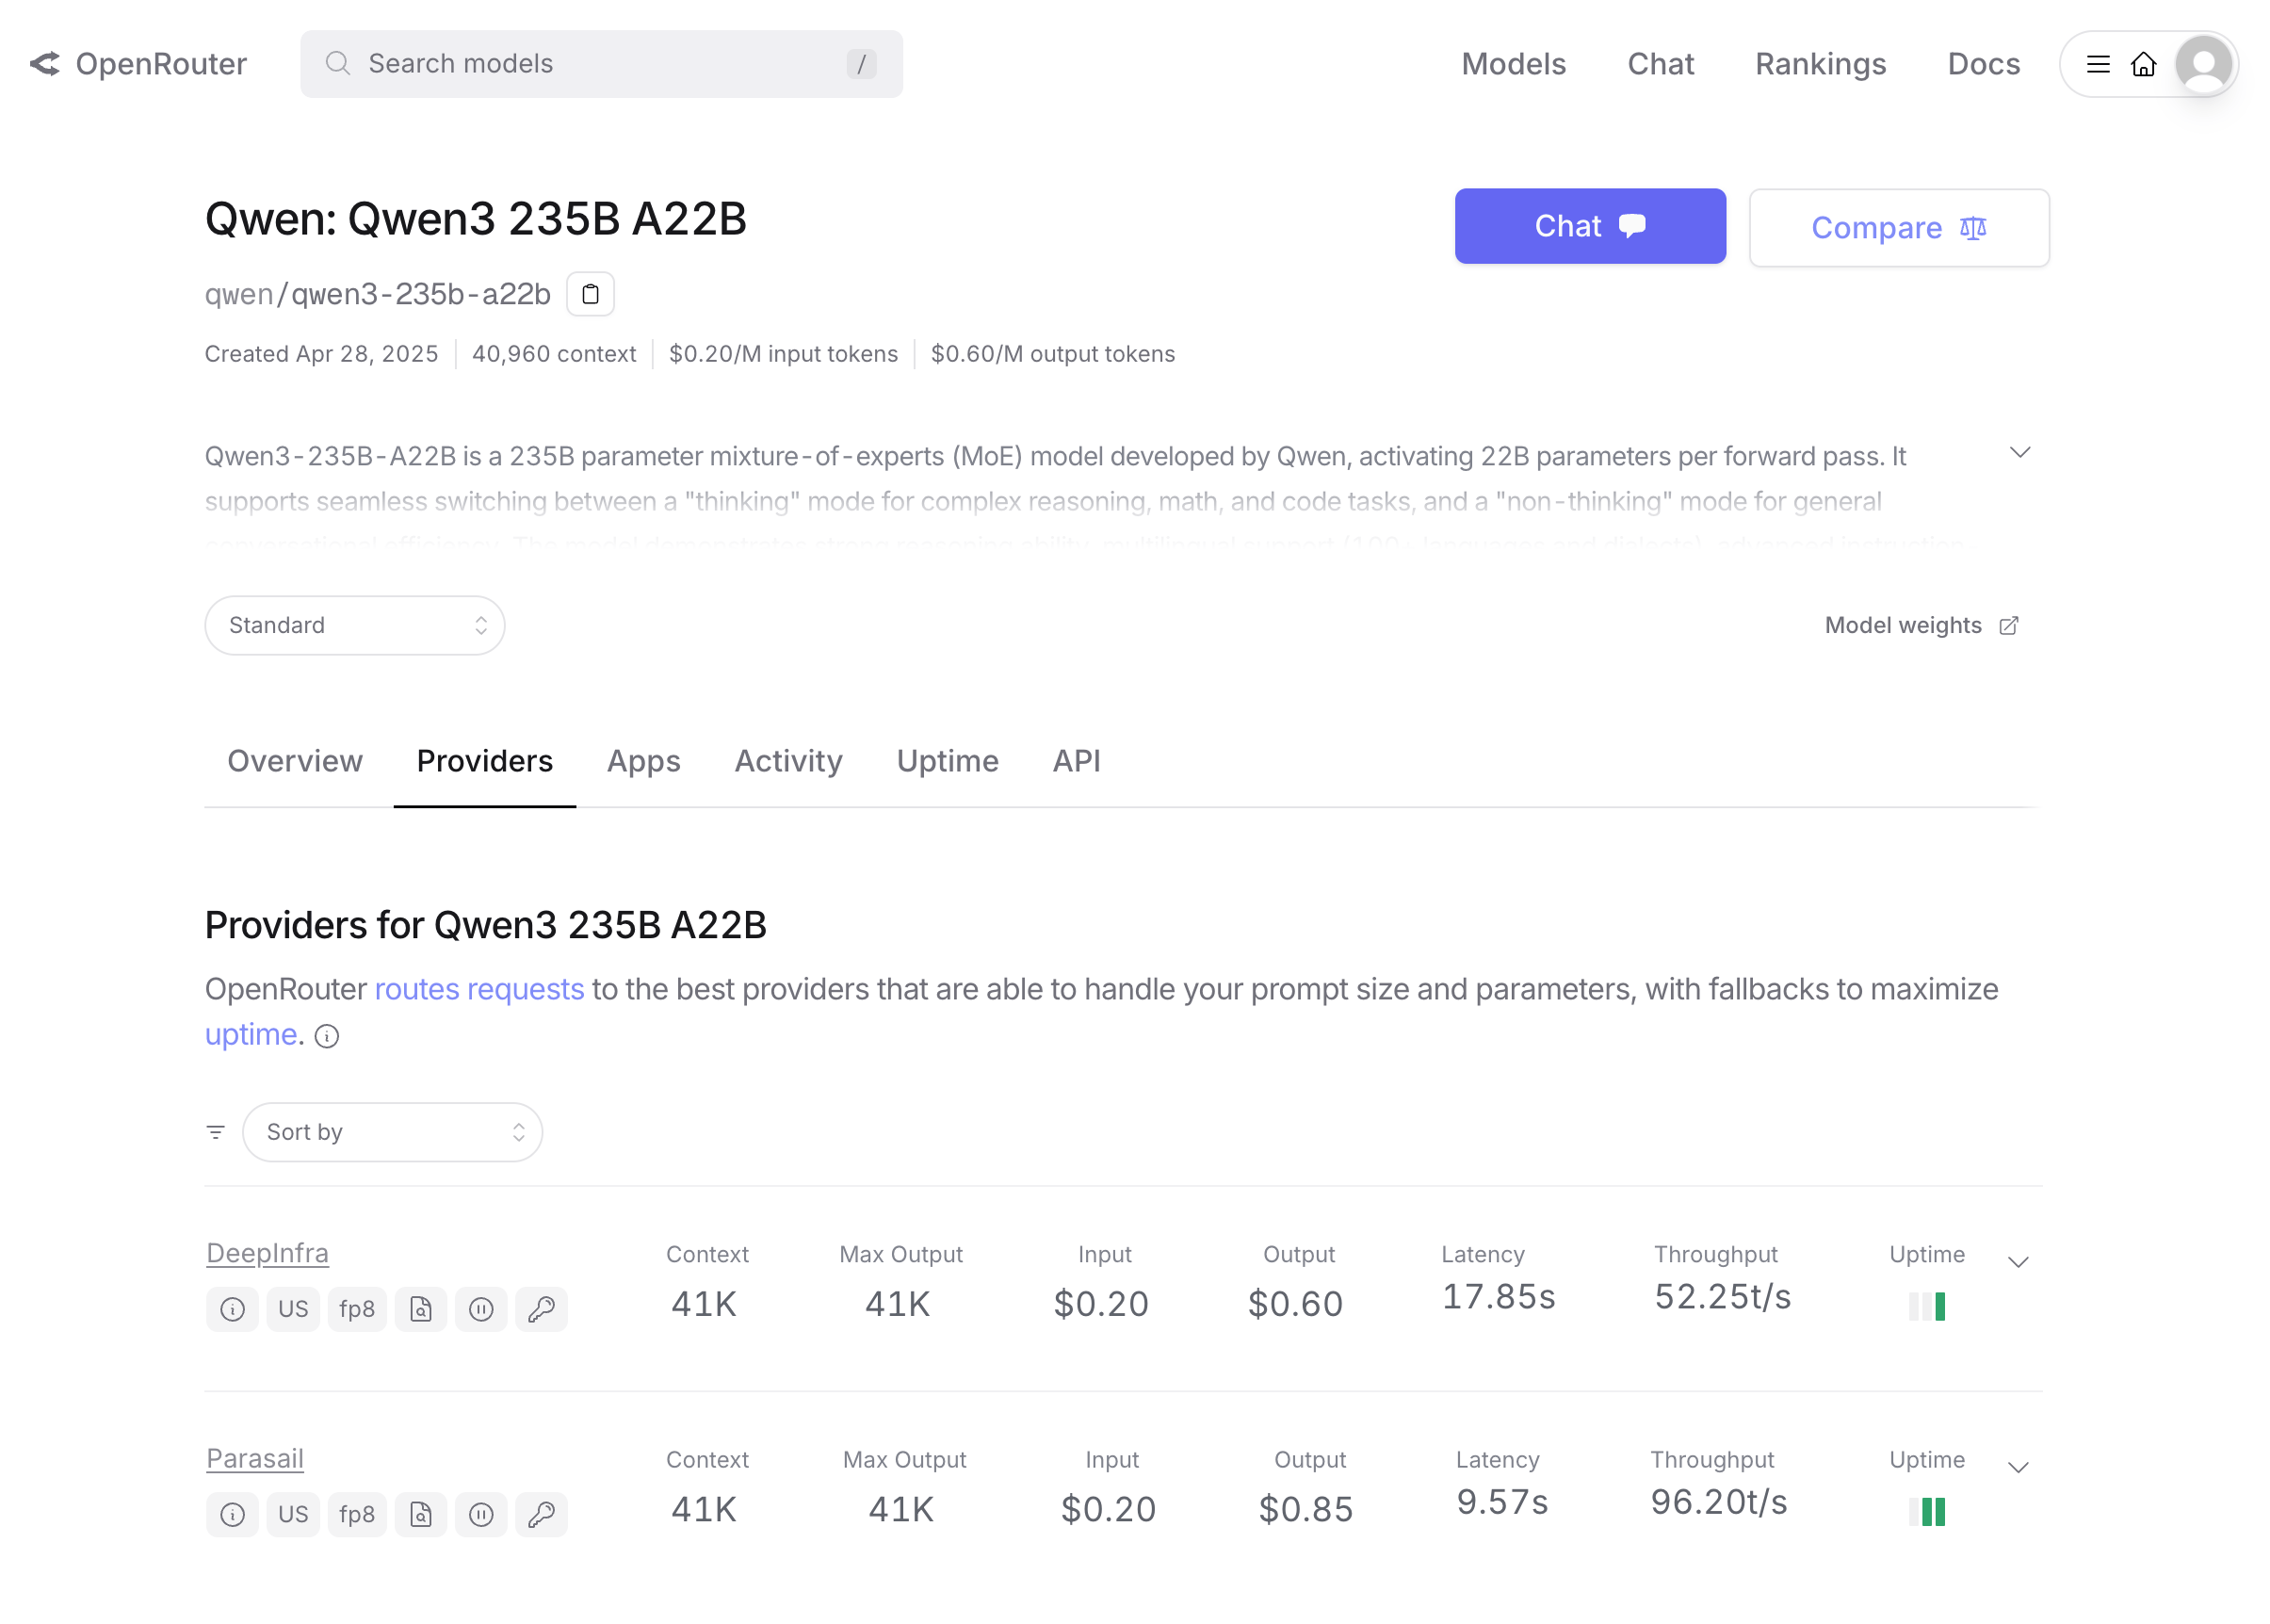Expand the DeepInfra provider row

(2017, 1262)
